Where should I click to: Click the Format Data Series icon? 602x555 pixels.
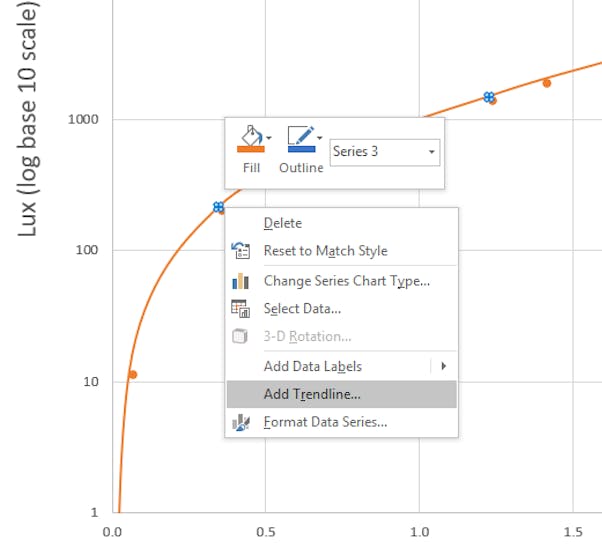241,422
